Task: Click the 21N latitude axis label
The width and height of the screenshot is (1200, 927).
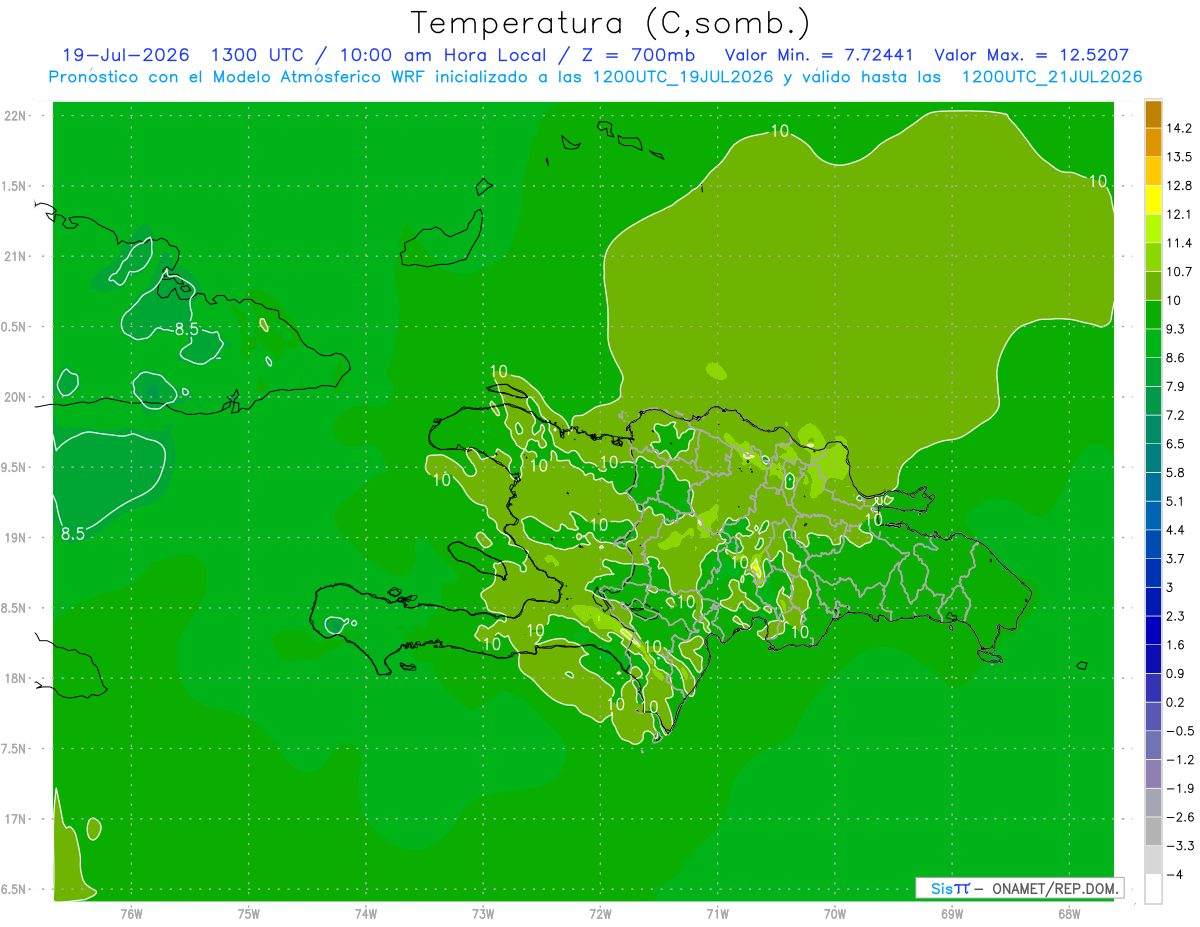Action: pos(16,257)
